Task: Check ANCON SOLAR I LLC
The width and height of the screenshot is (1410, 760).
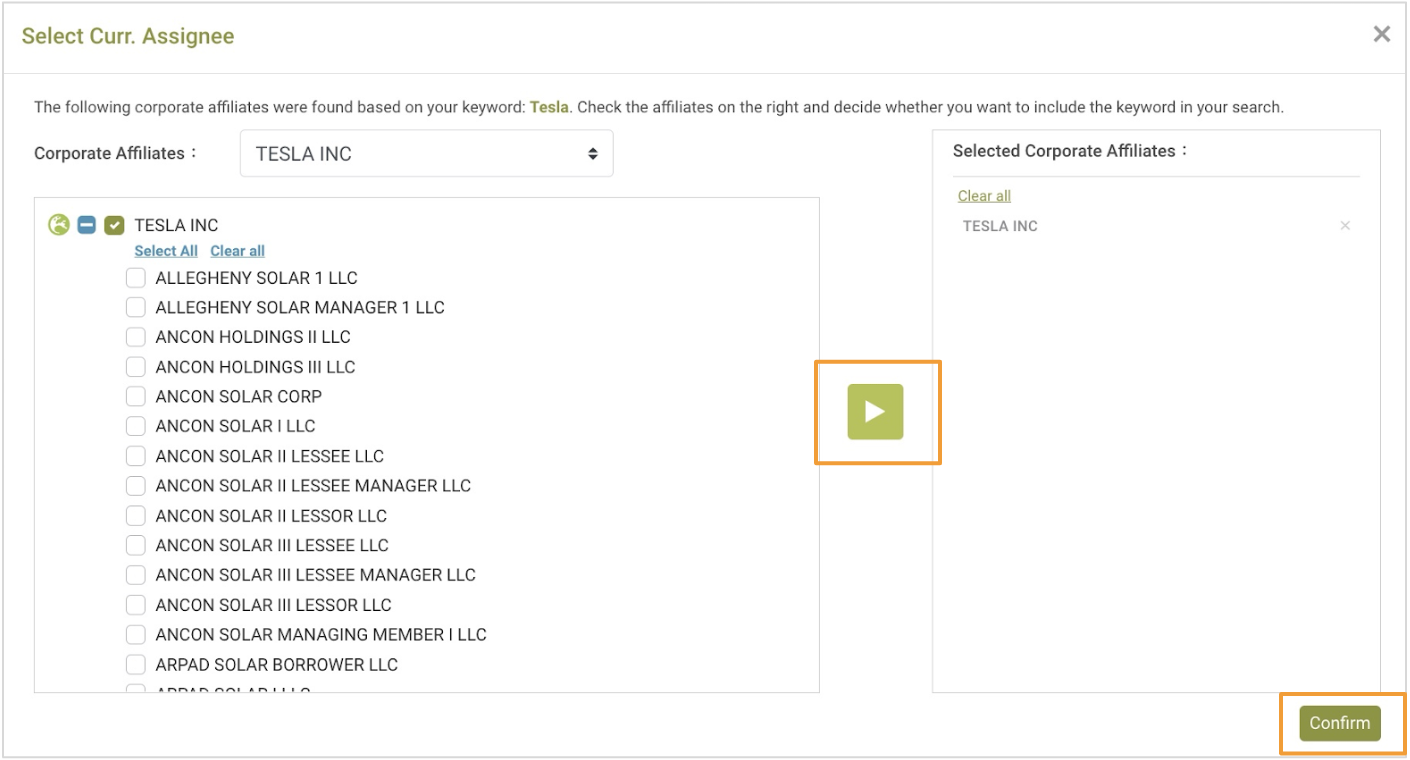Action: pos(136,426)
